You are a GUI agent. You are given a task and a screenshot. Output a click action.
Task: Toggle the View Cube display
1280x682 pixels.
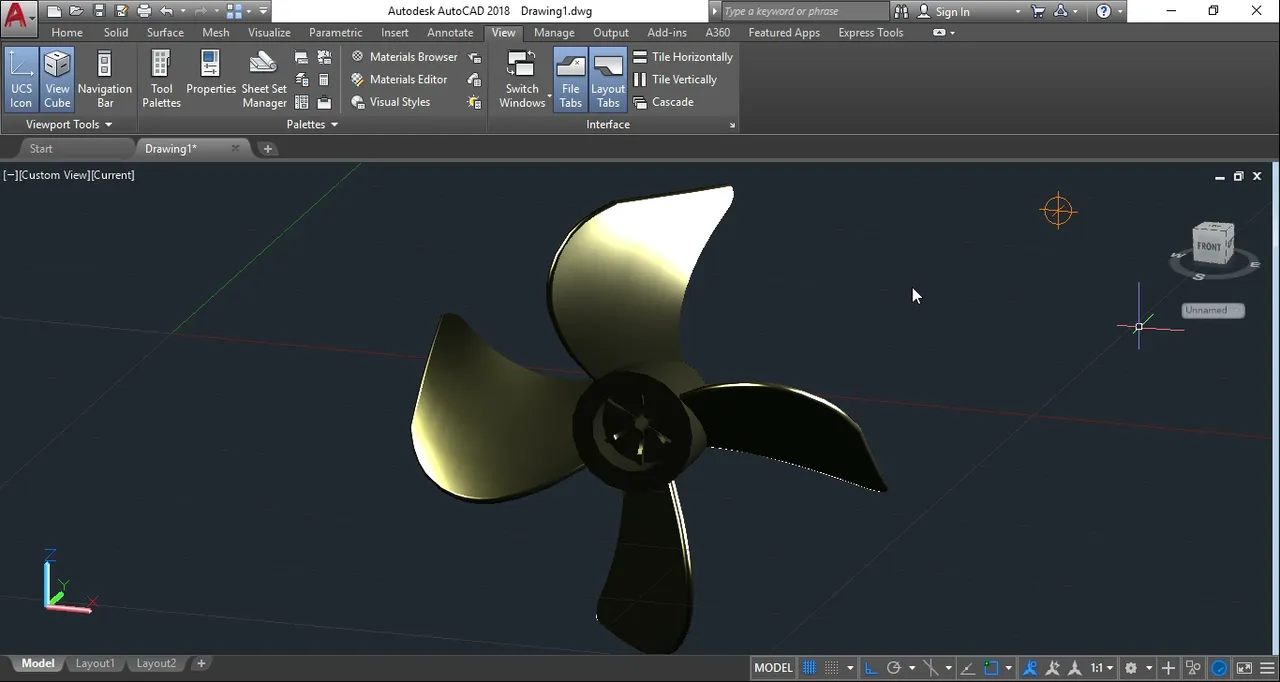[x=57, y=80]
